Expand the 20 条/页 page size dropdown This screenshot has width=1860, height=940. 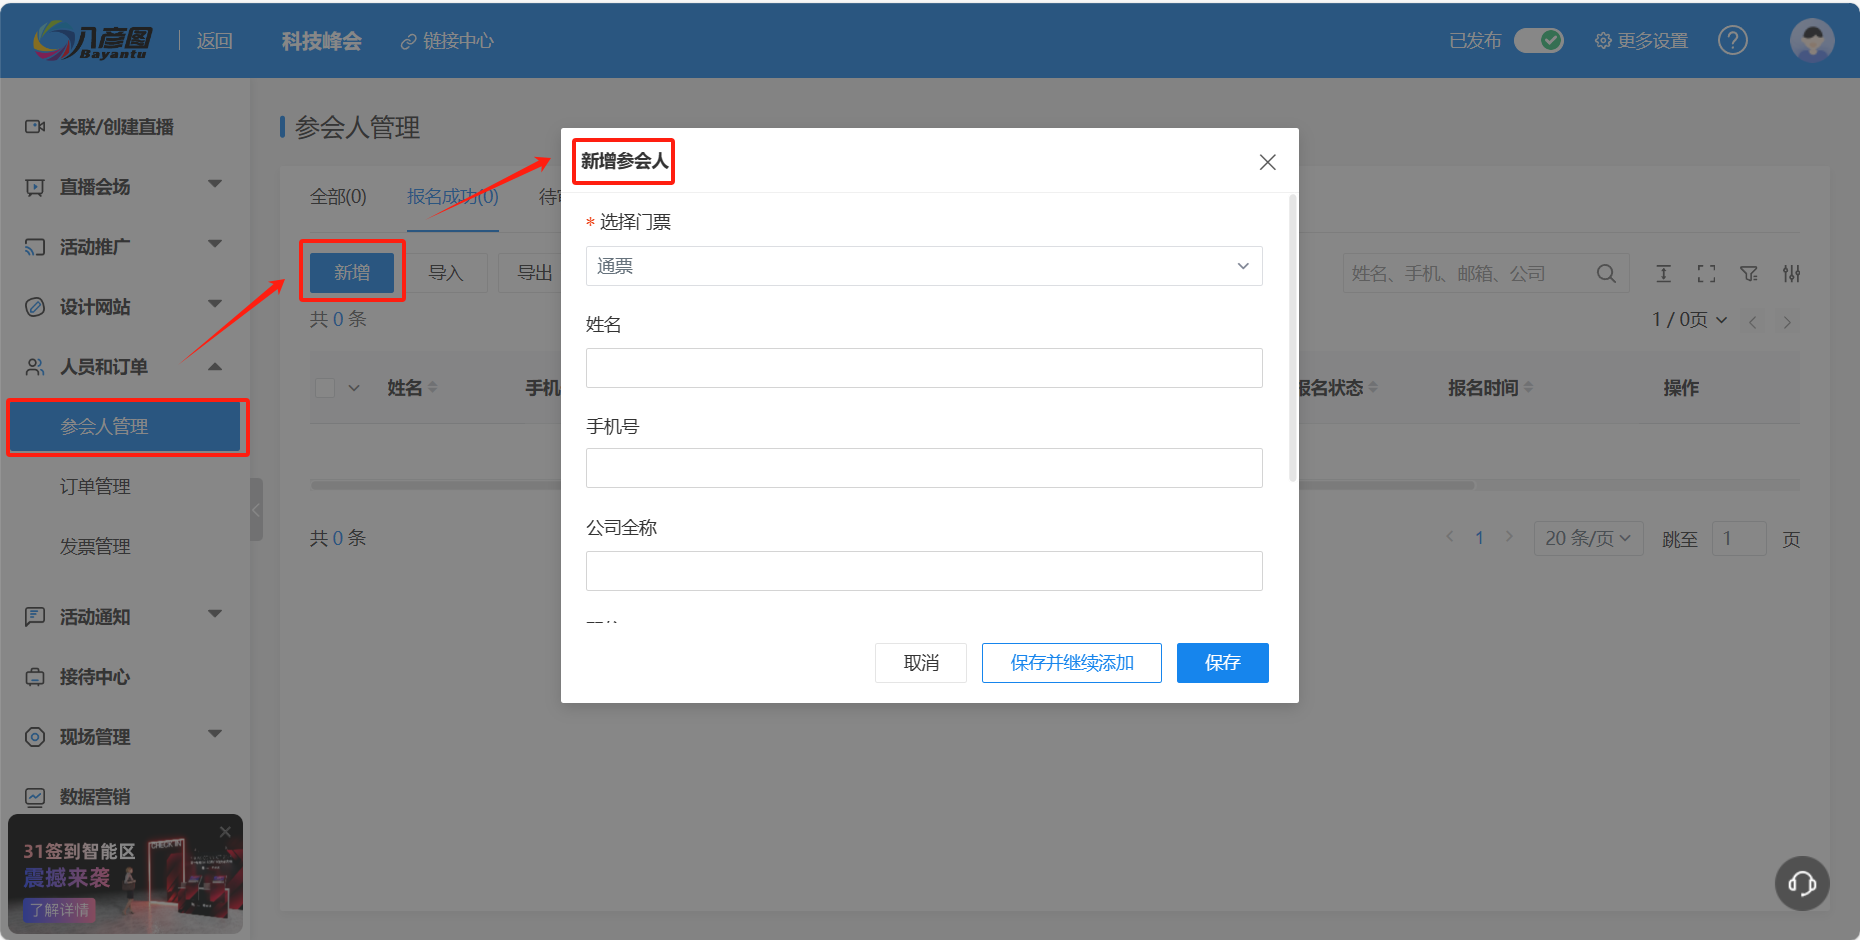1587,538
